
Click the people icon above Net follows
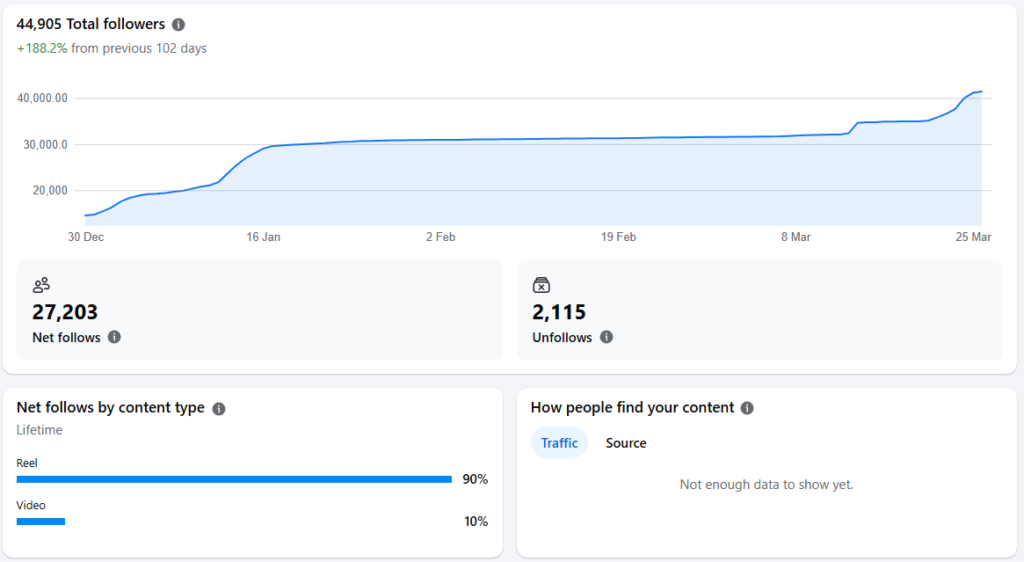(41, 285)
